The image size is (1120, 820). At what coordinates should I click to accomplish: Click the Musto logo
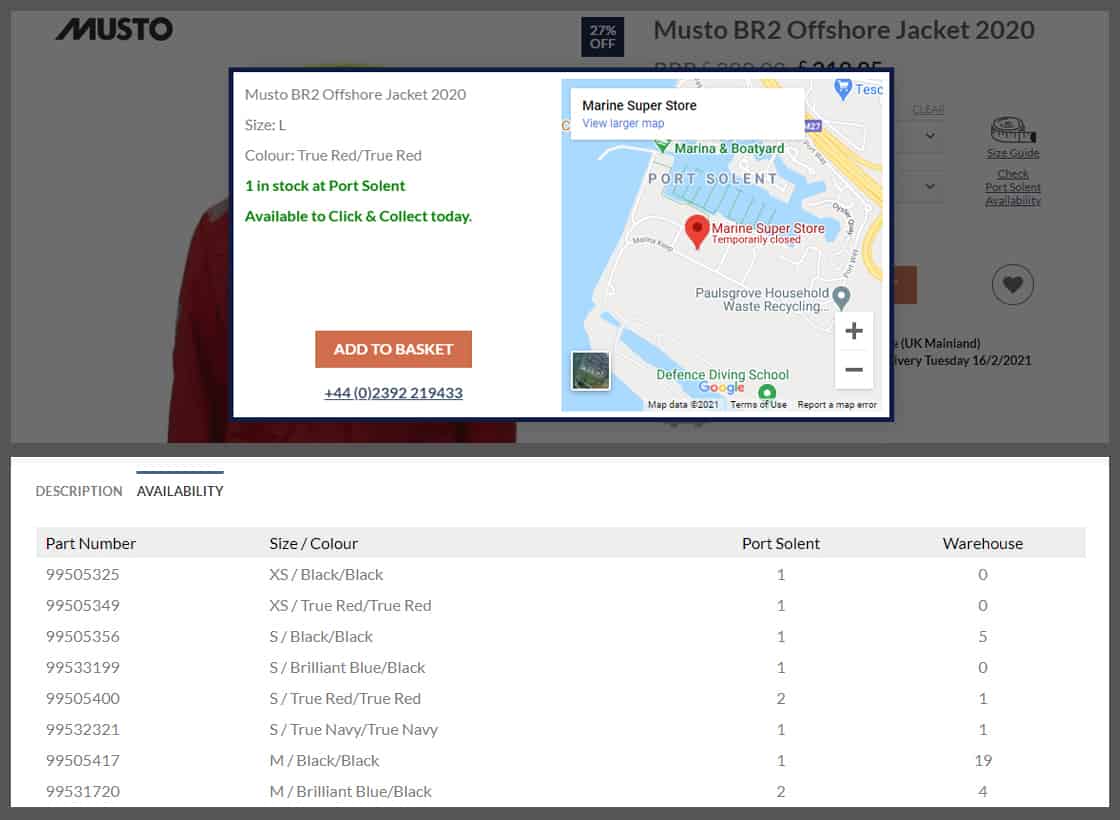[114, 29]
